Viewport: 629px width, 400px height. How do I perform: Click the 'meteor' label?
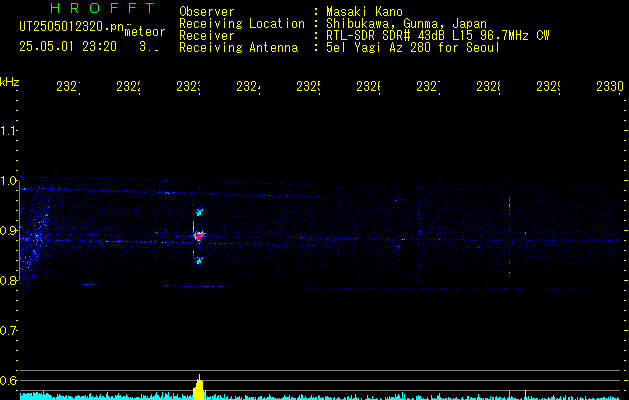145,32
